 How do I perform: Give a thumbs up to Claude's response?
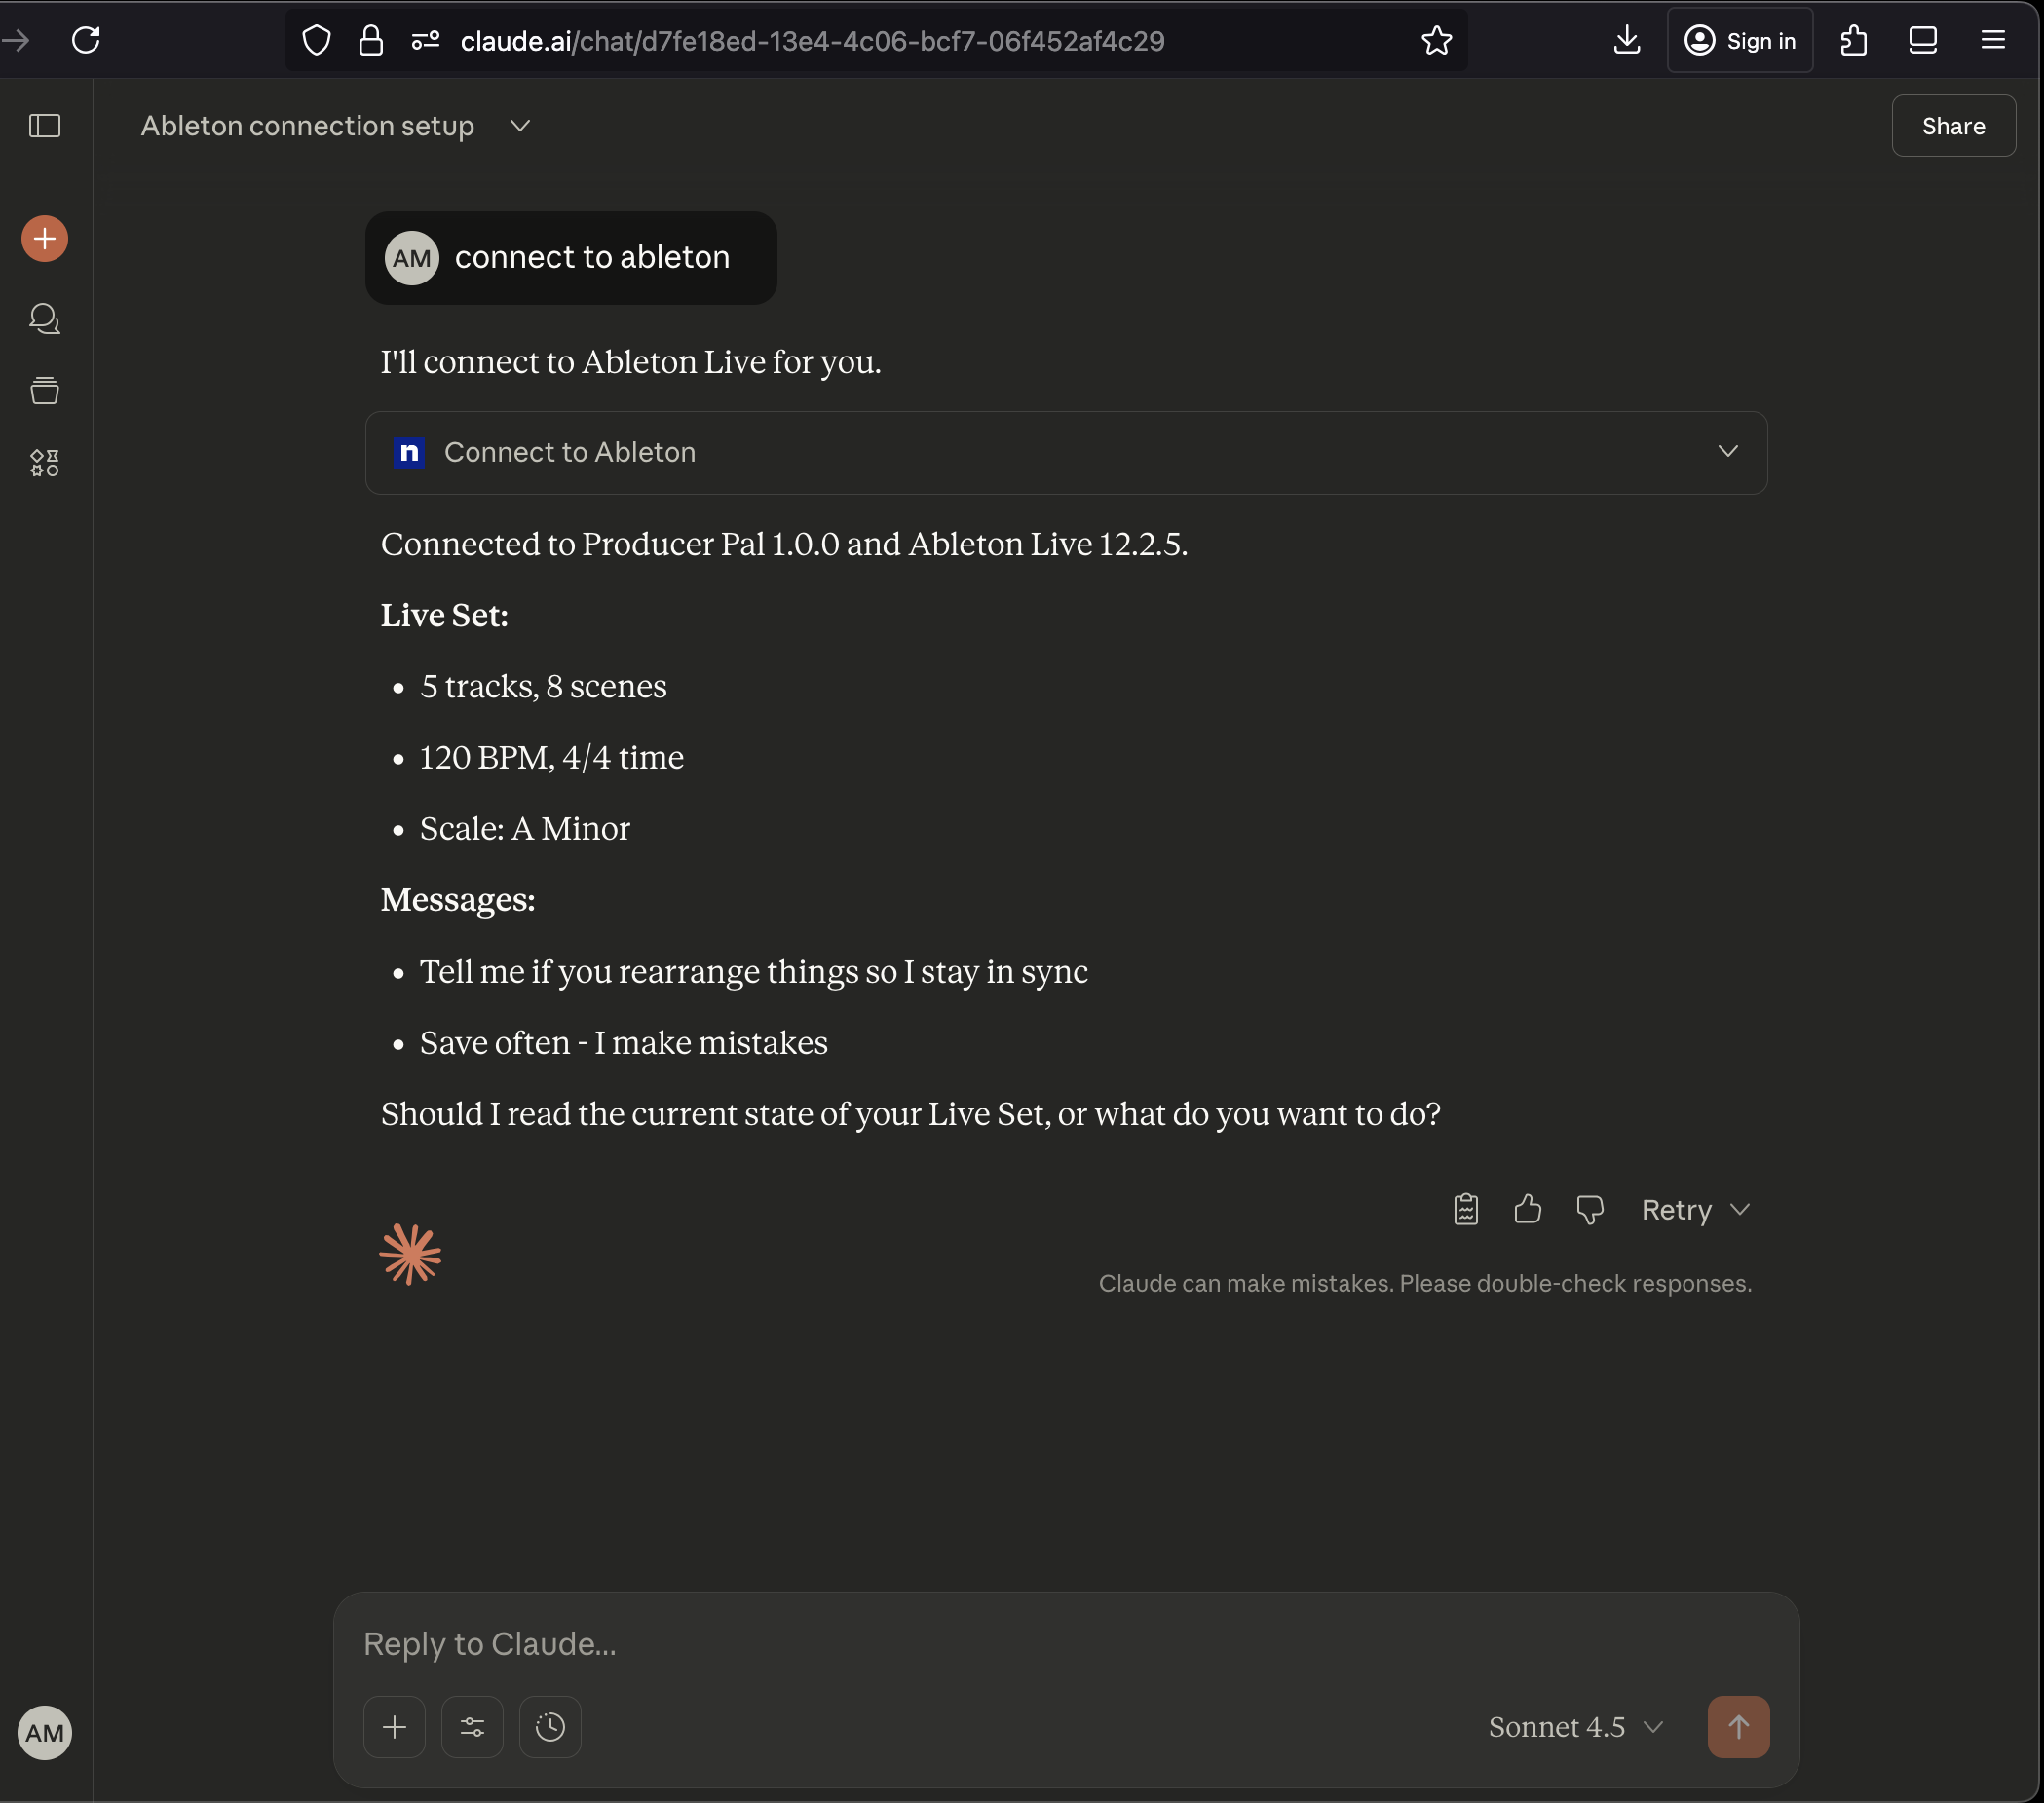click(1527, 1209)
